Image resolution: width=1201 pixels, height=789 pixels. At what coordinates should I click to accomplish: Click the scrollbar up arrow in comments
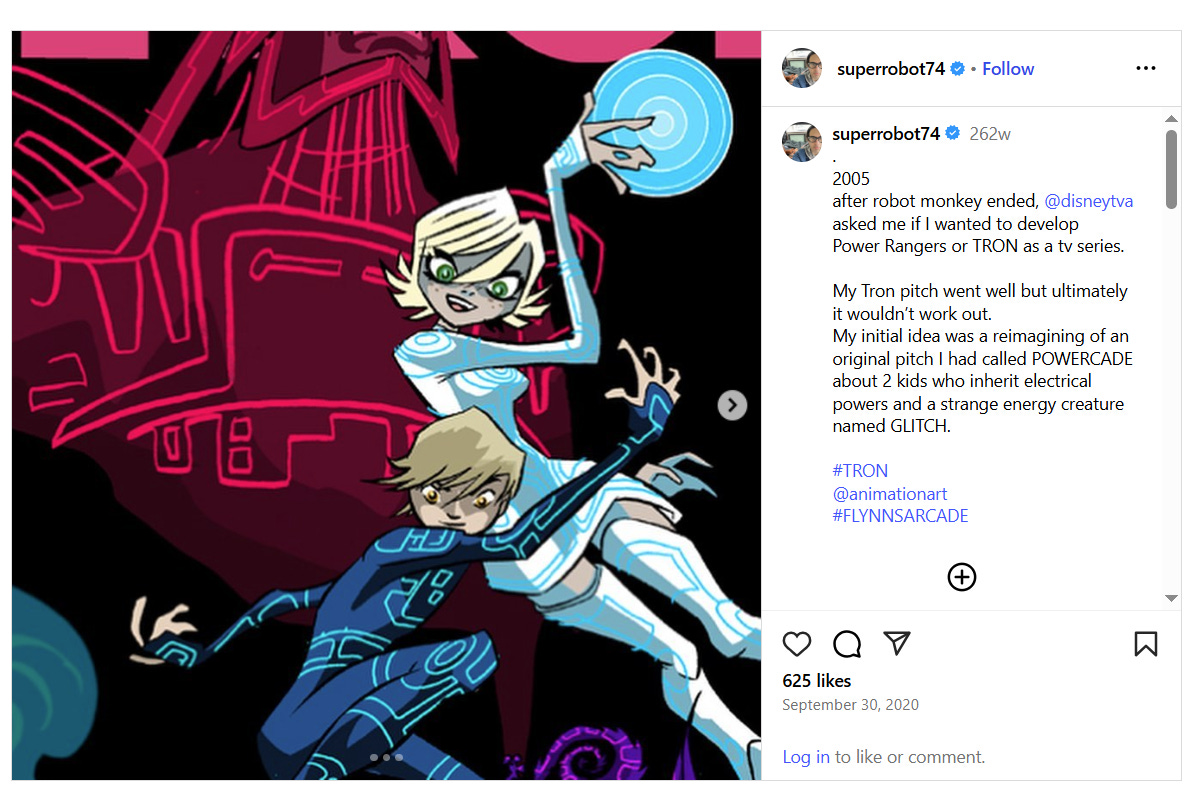click(1171, 119)
